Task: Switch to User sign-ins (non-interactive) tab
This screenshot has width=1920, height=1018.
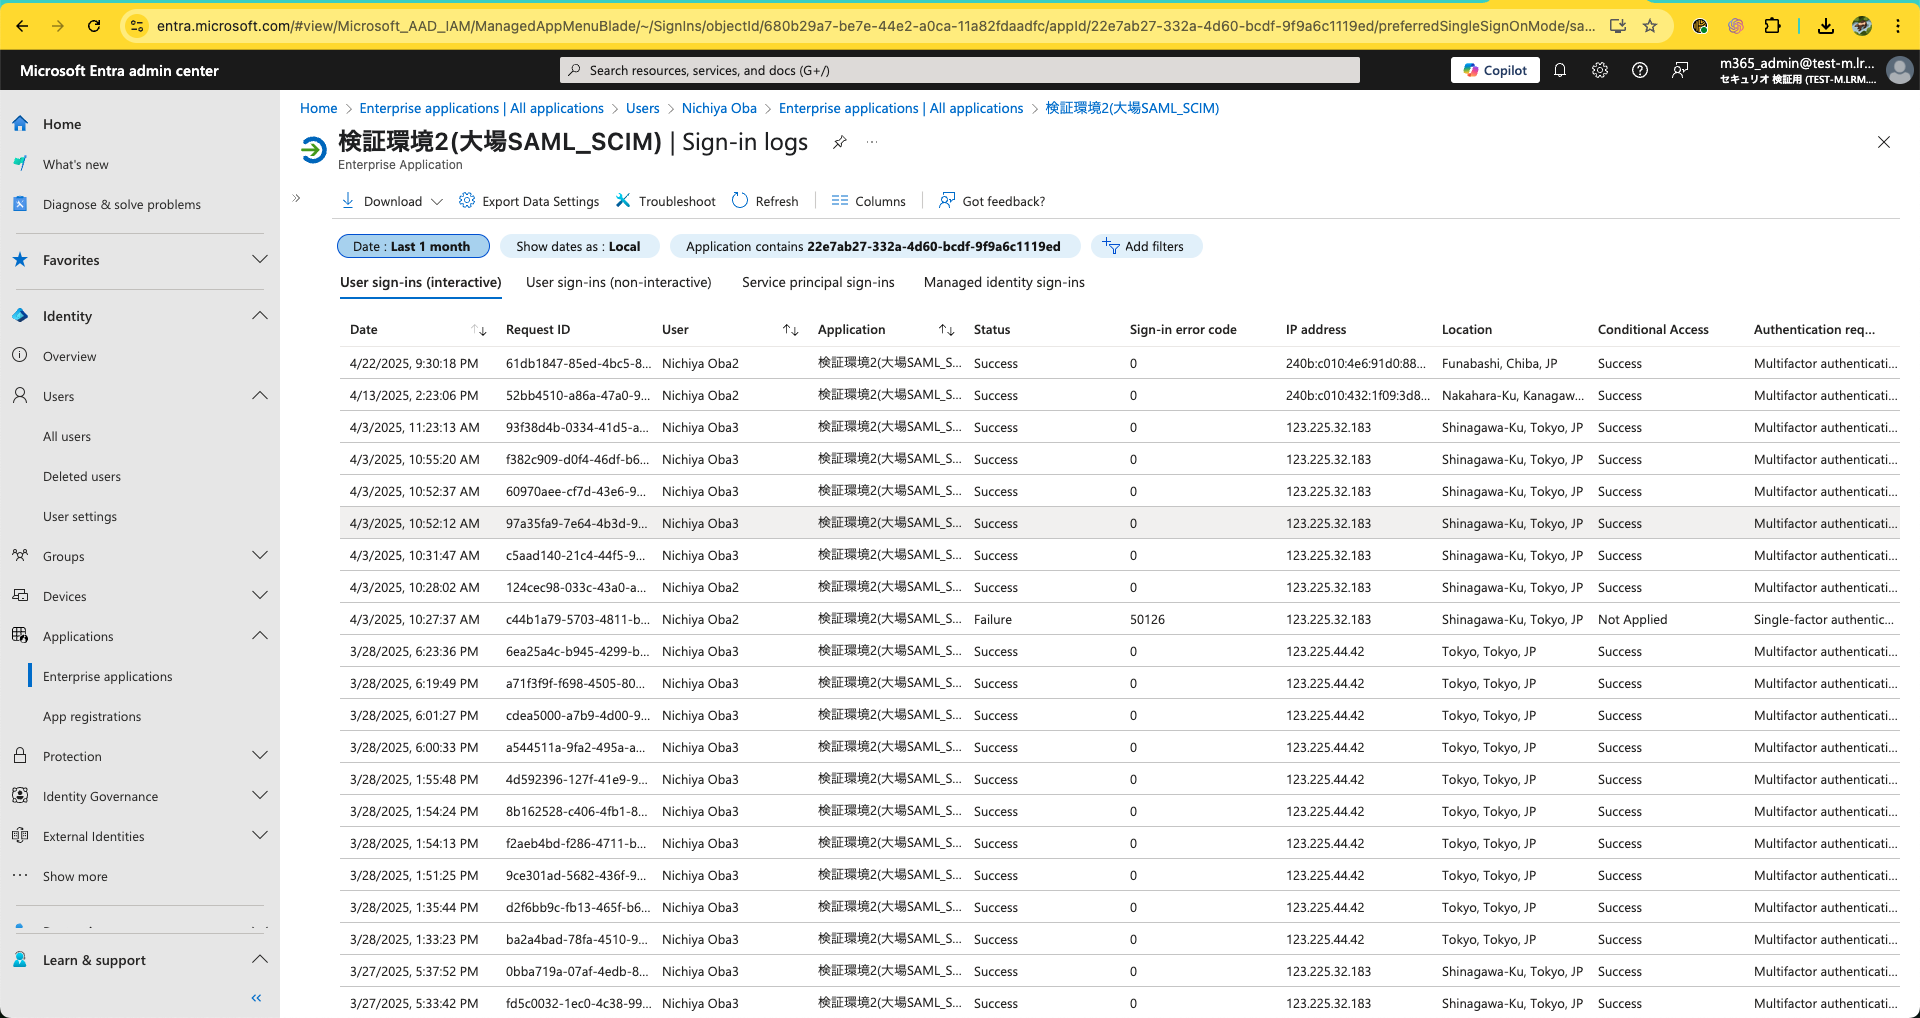Action: click(619, 283)
